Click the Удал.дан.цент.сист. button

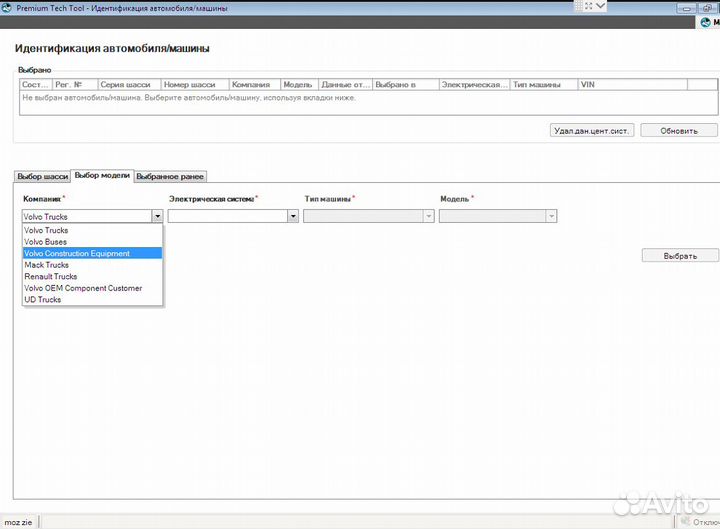tap(592, 131)
